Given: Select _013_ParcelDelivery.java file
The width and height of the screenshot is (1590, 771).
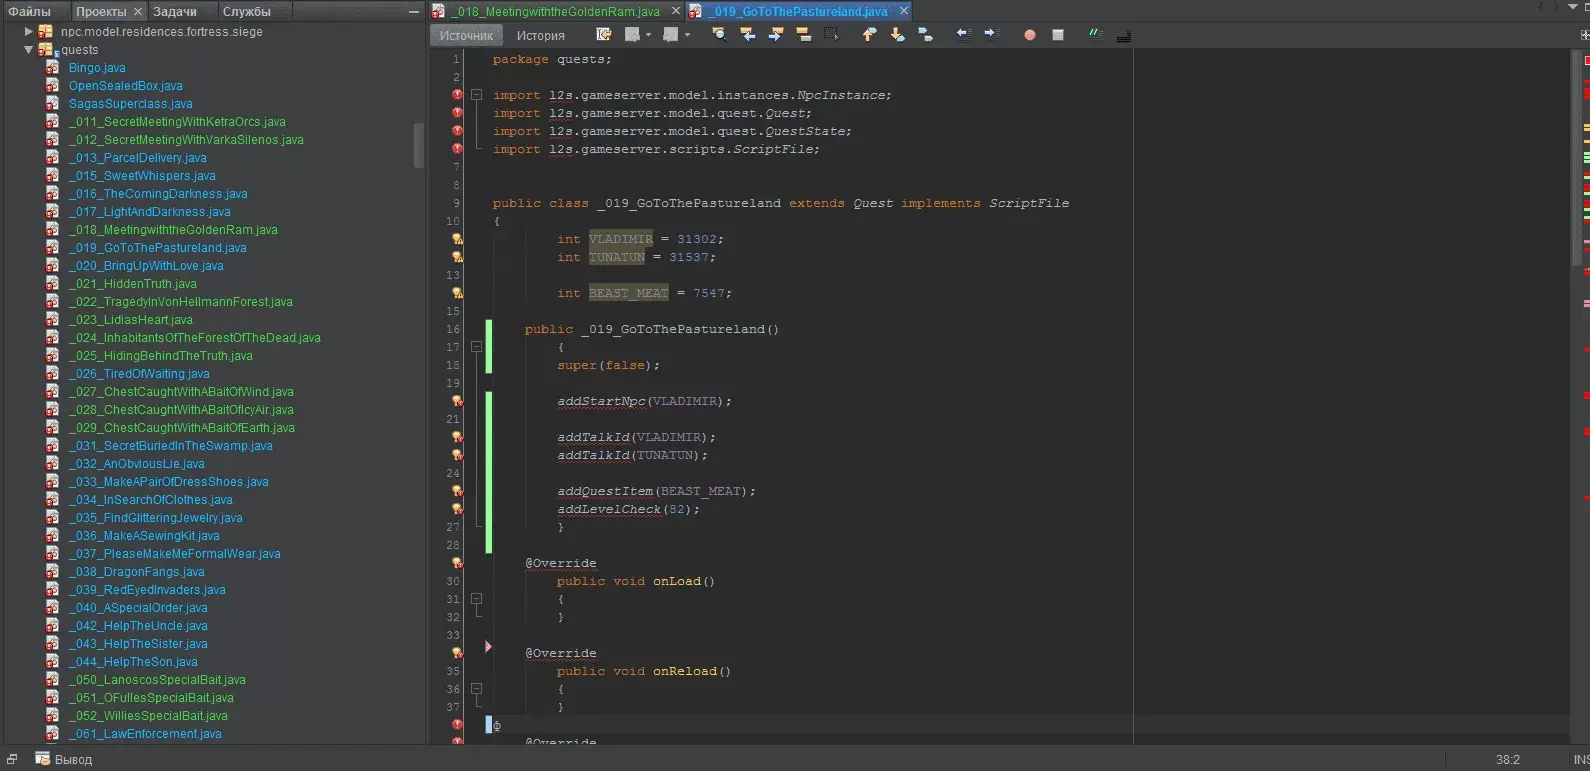Looking at the screenshot, I should click(137, 158).
